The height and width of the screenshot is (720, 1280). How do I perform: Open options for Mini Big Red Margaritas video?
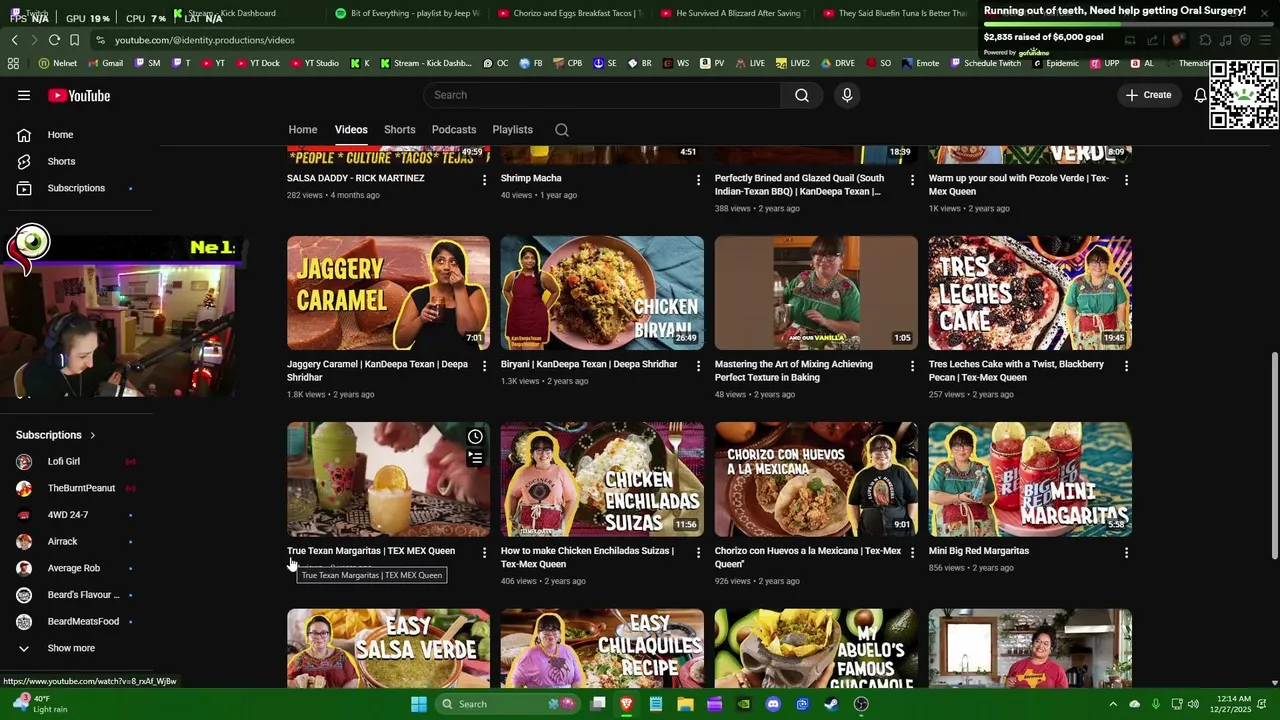coord(1126,552)
